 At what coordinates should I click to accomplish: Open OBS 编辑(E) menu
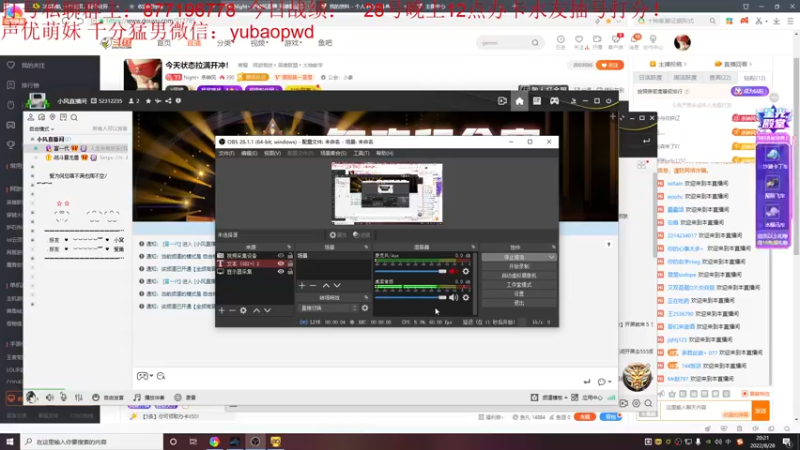click(x=249, y=153)
